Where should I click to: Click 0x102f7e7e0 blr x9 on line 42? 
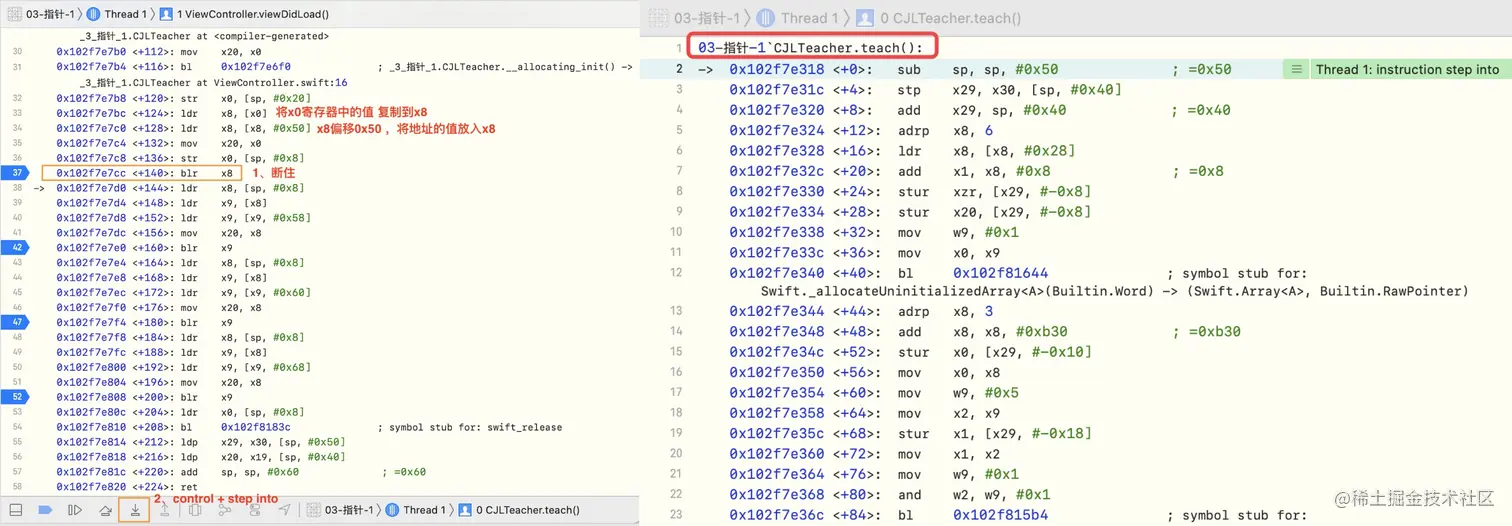coord(144,247)
